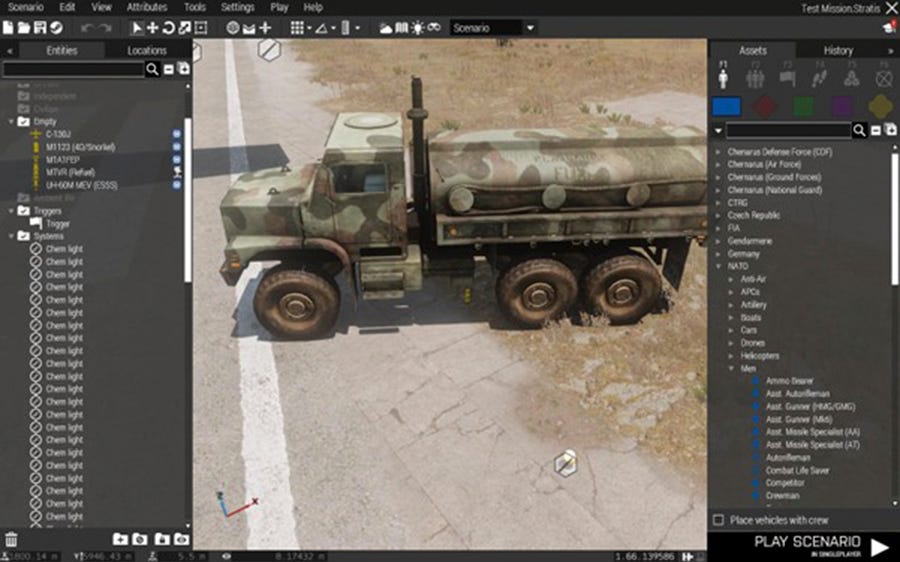Select the green Independent side swatch
The image size is (900, 562).
coord(803,107)
